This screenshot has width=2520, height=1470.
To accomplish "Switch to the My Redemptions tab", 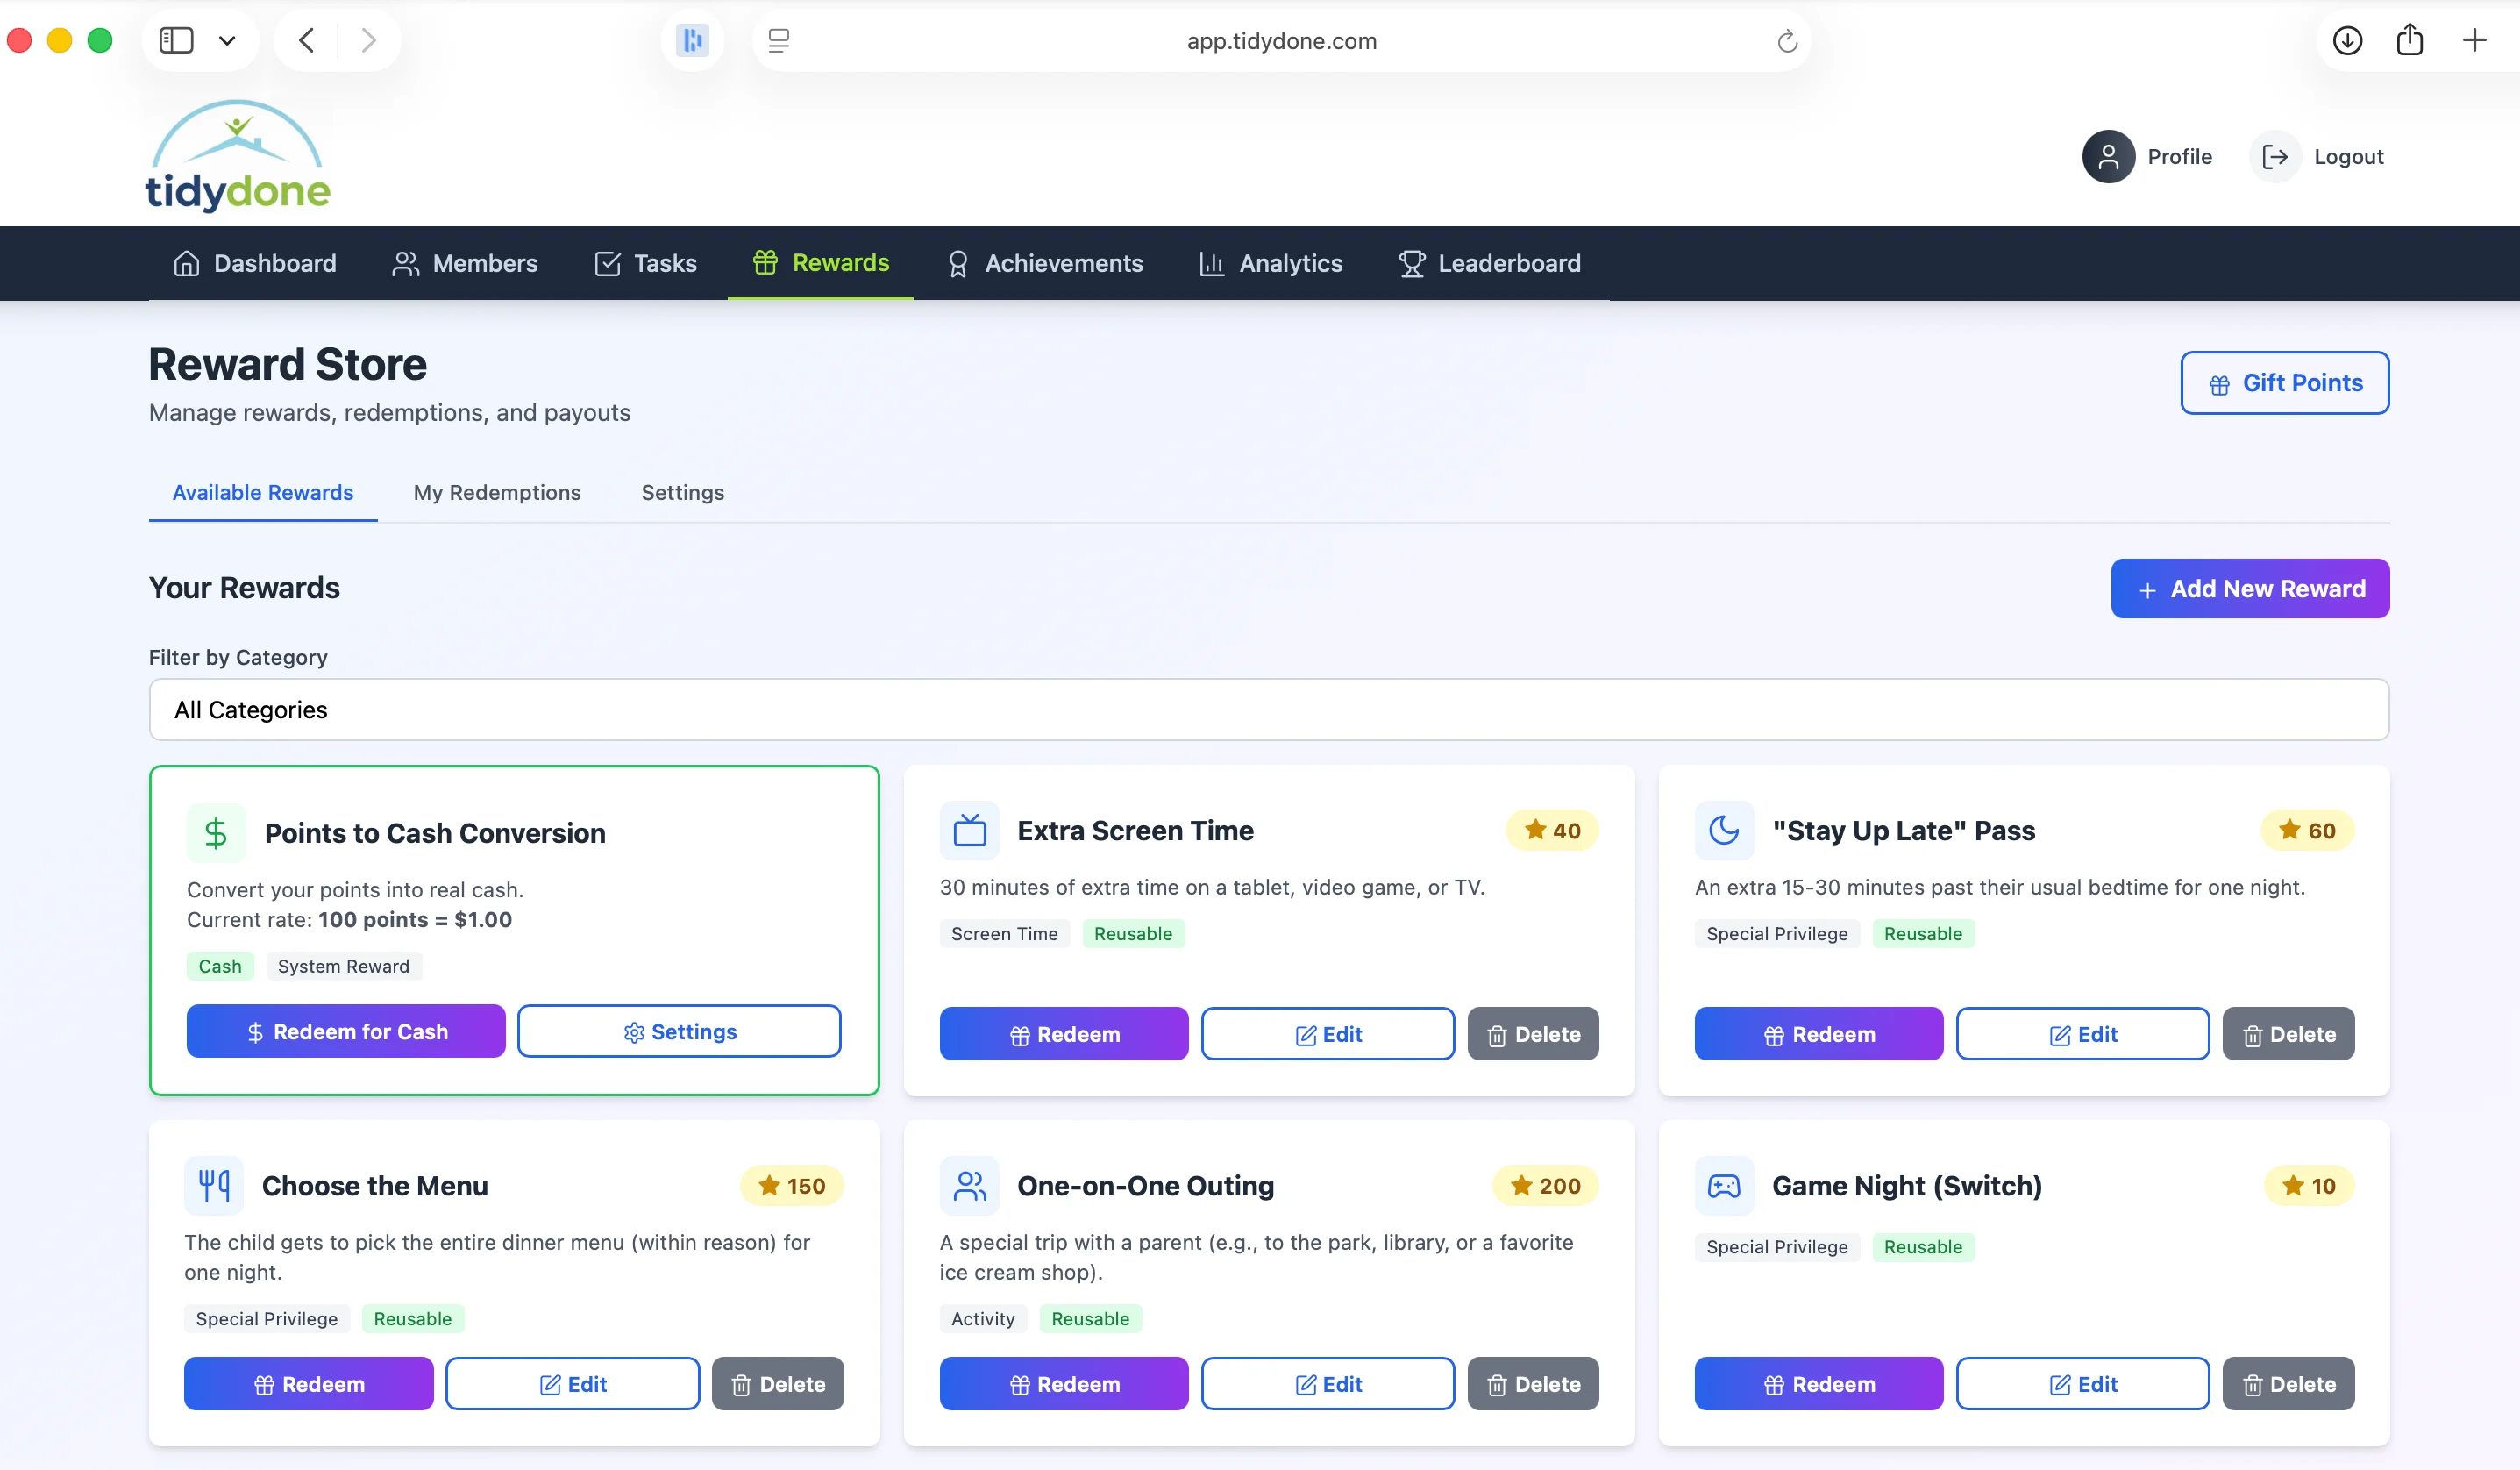I will 497,492.
